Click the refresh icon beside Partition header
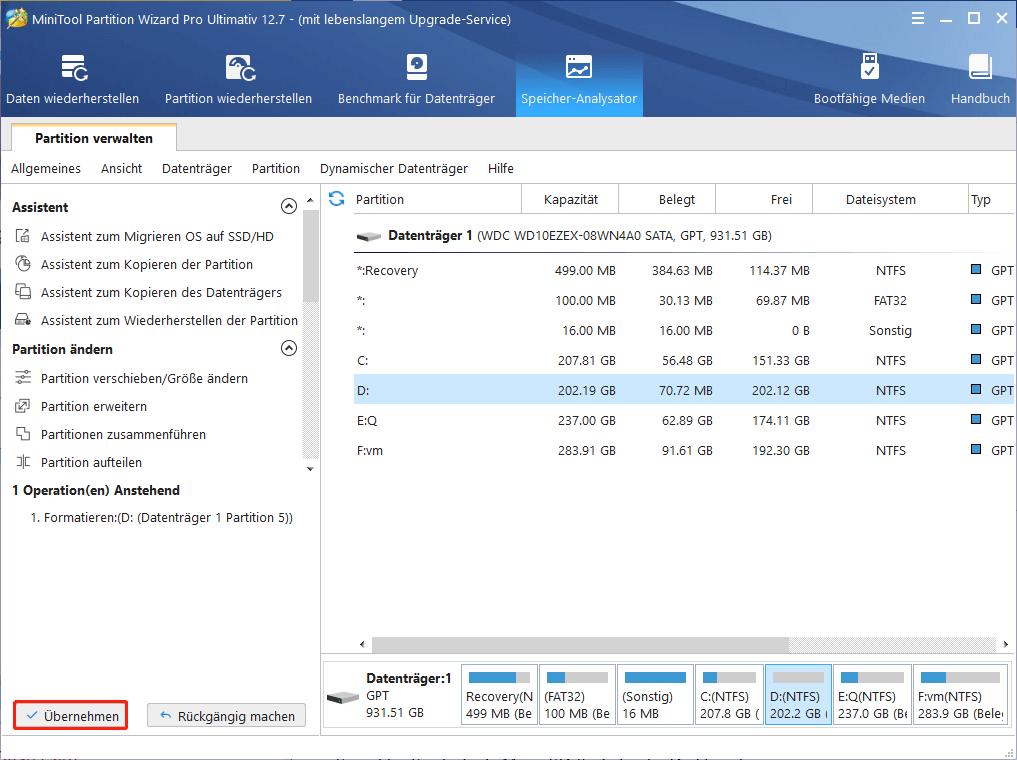This screenshot has height=760, width=1017. tap(337, 198)
